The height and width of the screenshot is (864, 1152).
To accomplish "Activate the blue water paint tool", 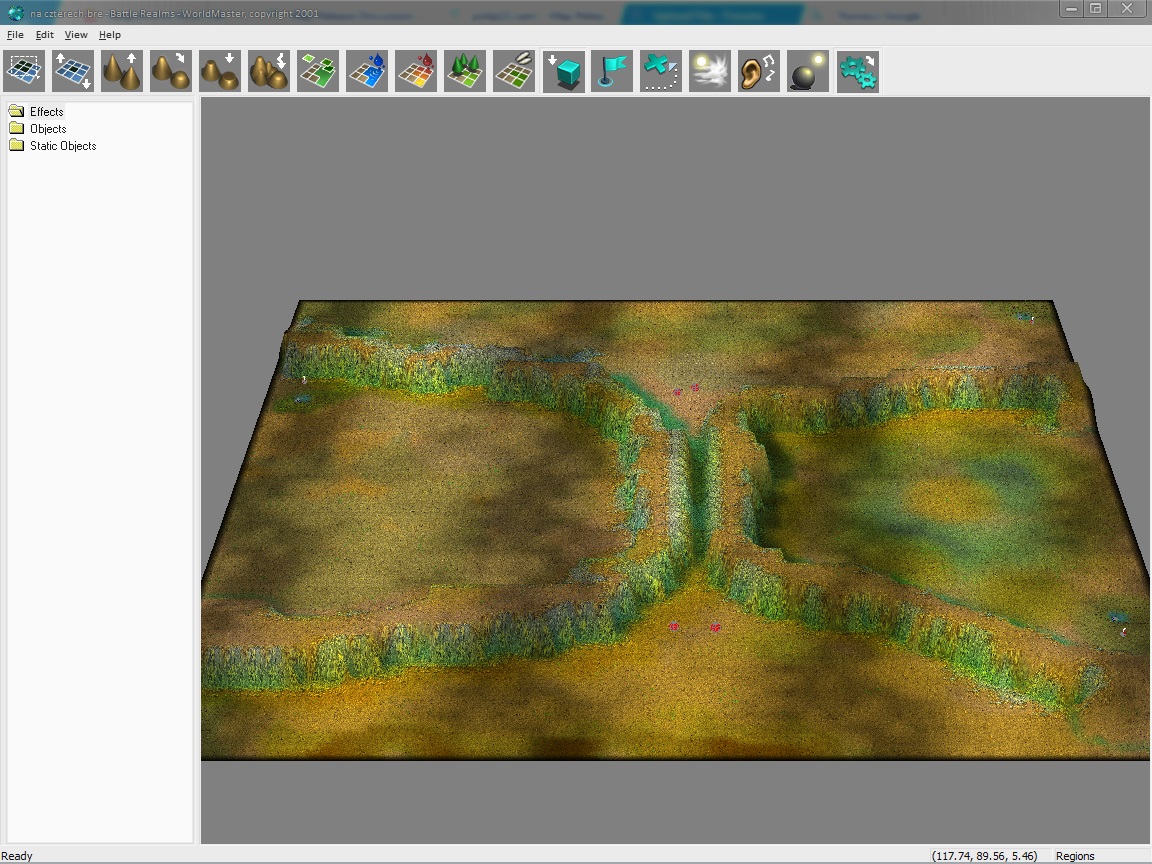I will coord(367,71).
